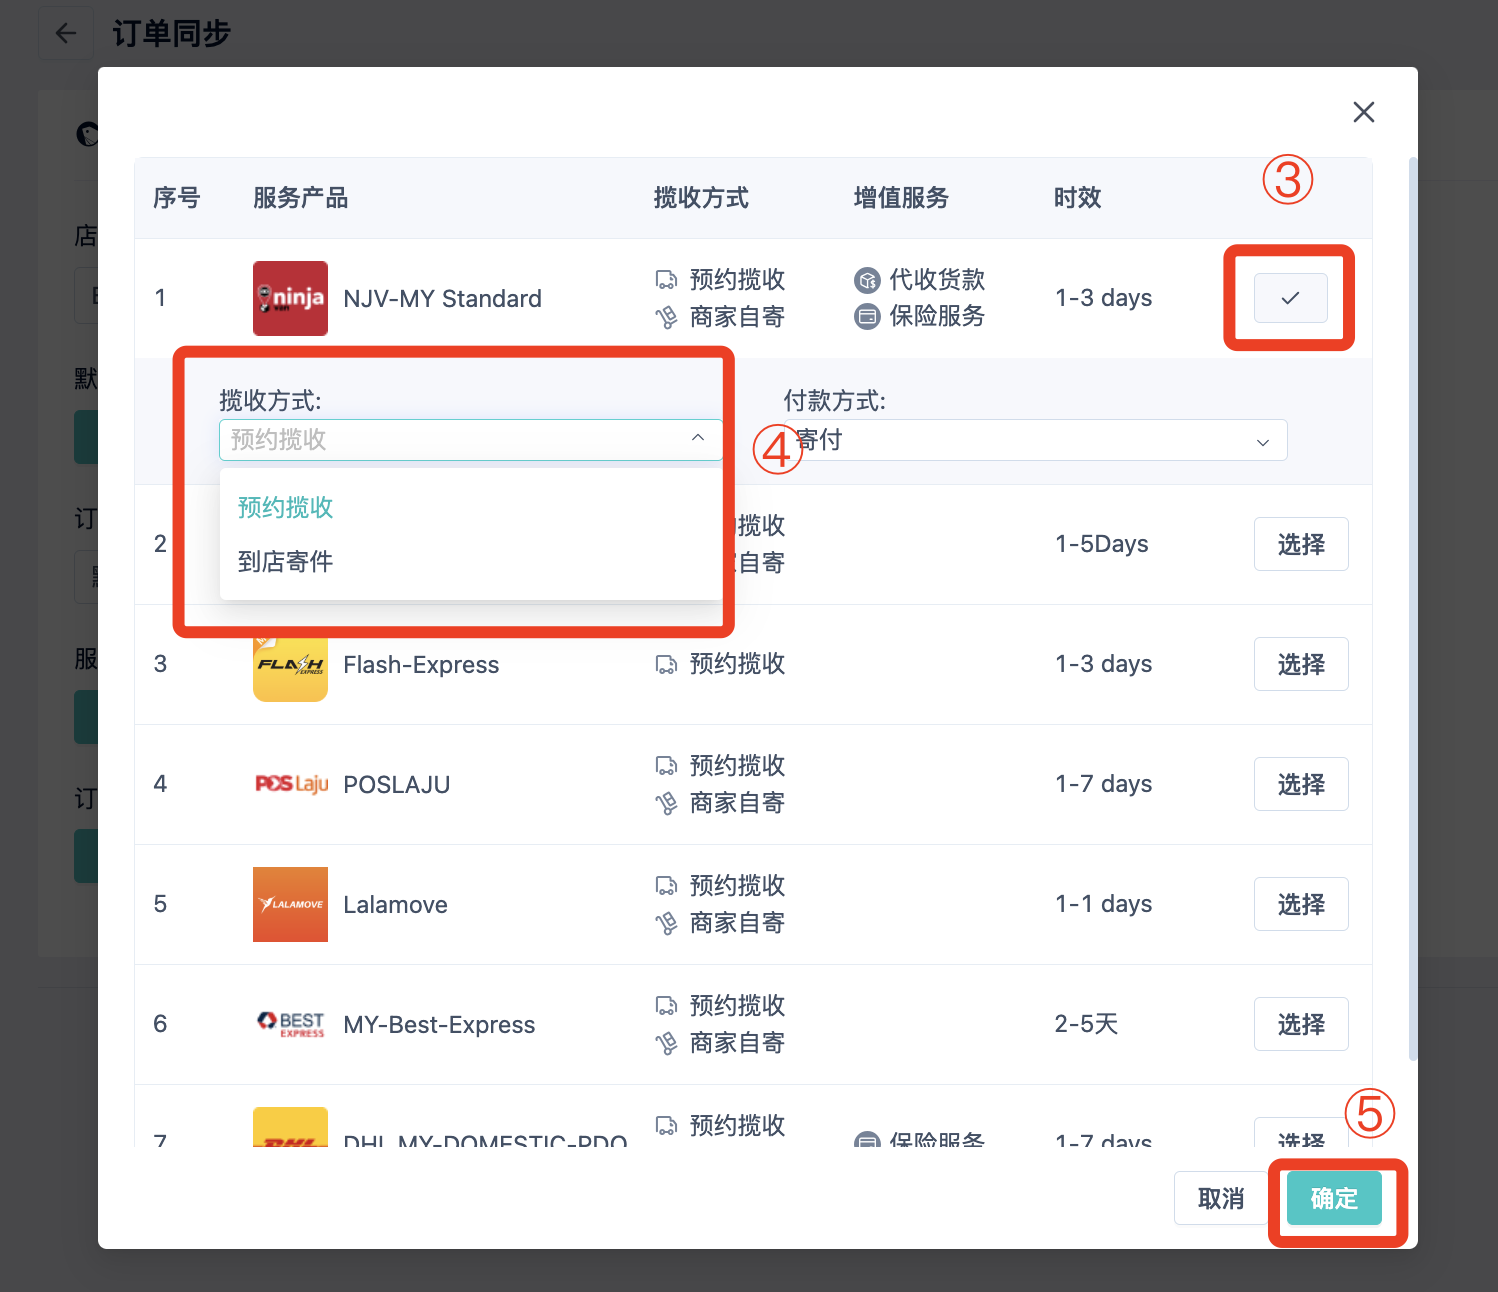Click the 预约揽收 icon in Flash-Express row
The image size is (1498, 1292).
tap(666, 664)
